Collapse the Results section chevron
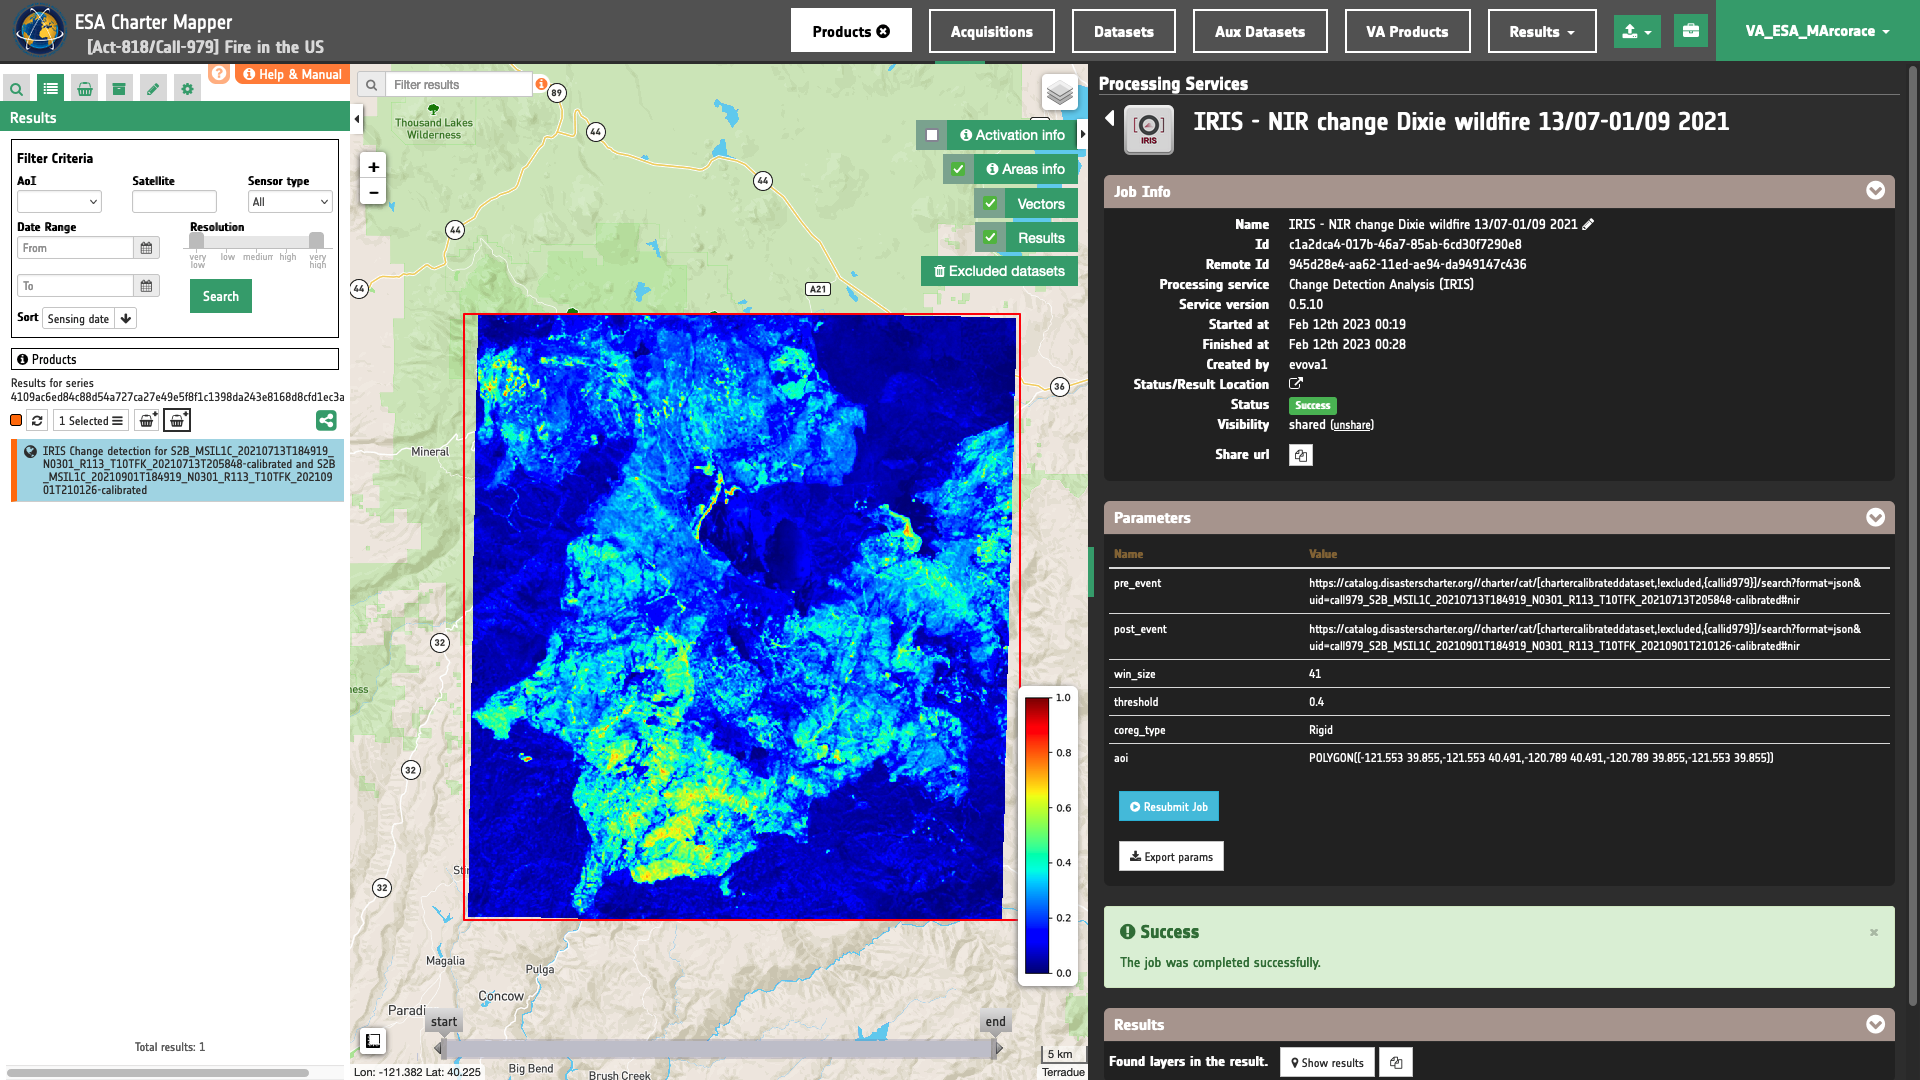The image size is (1920, 1080). (x=1875, y=1024)
